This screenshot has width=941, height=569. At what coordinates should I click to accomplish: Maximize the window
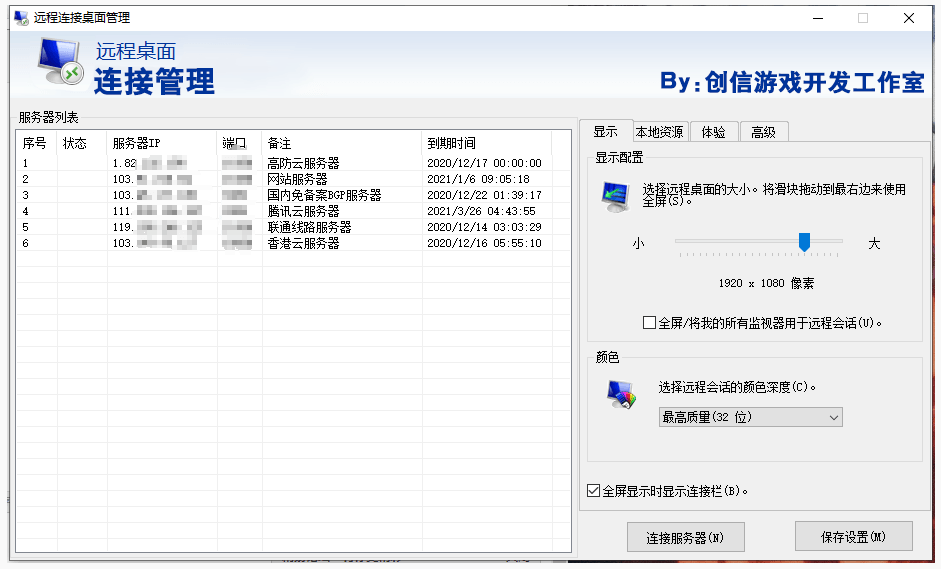pyautogui.click(x=863, y=18)
